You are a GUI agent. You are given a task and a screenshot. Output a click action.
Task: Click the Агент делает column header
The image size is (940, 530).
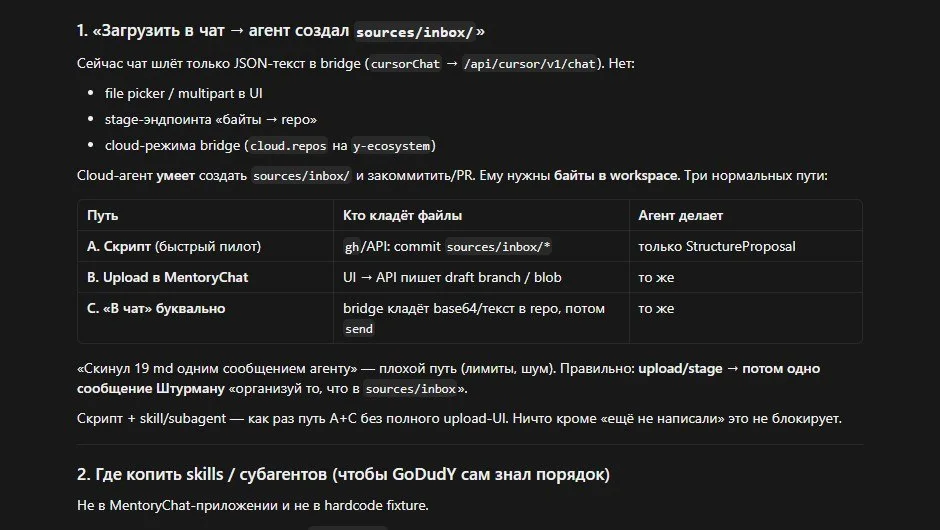pos(680,215)
